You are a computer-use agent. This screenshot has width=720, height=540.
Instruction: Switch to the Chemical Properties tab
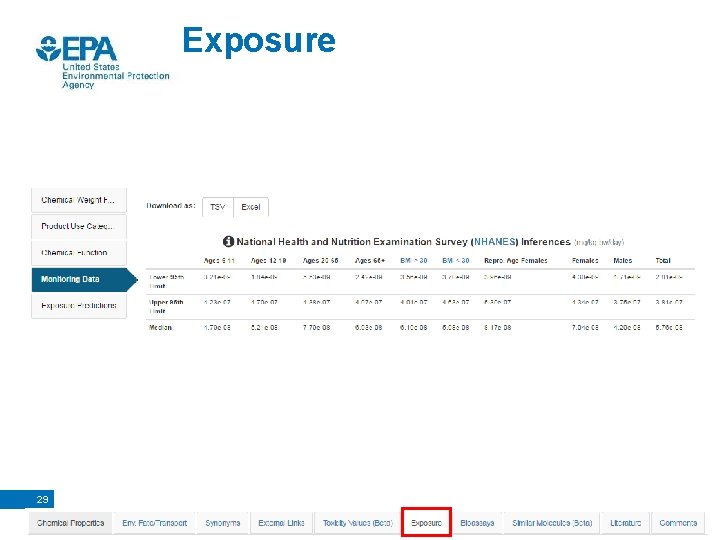(x=71, y=523)
